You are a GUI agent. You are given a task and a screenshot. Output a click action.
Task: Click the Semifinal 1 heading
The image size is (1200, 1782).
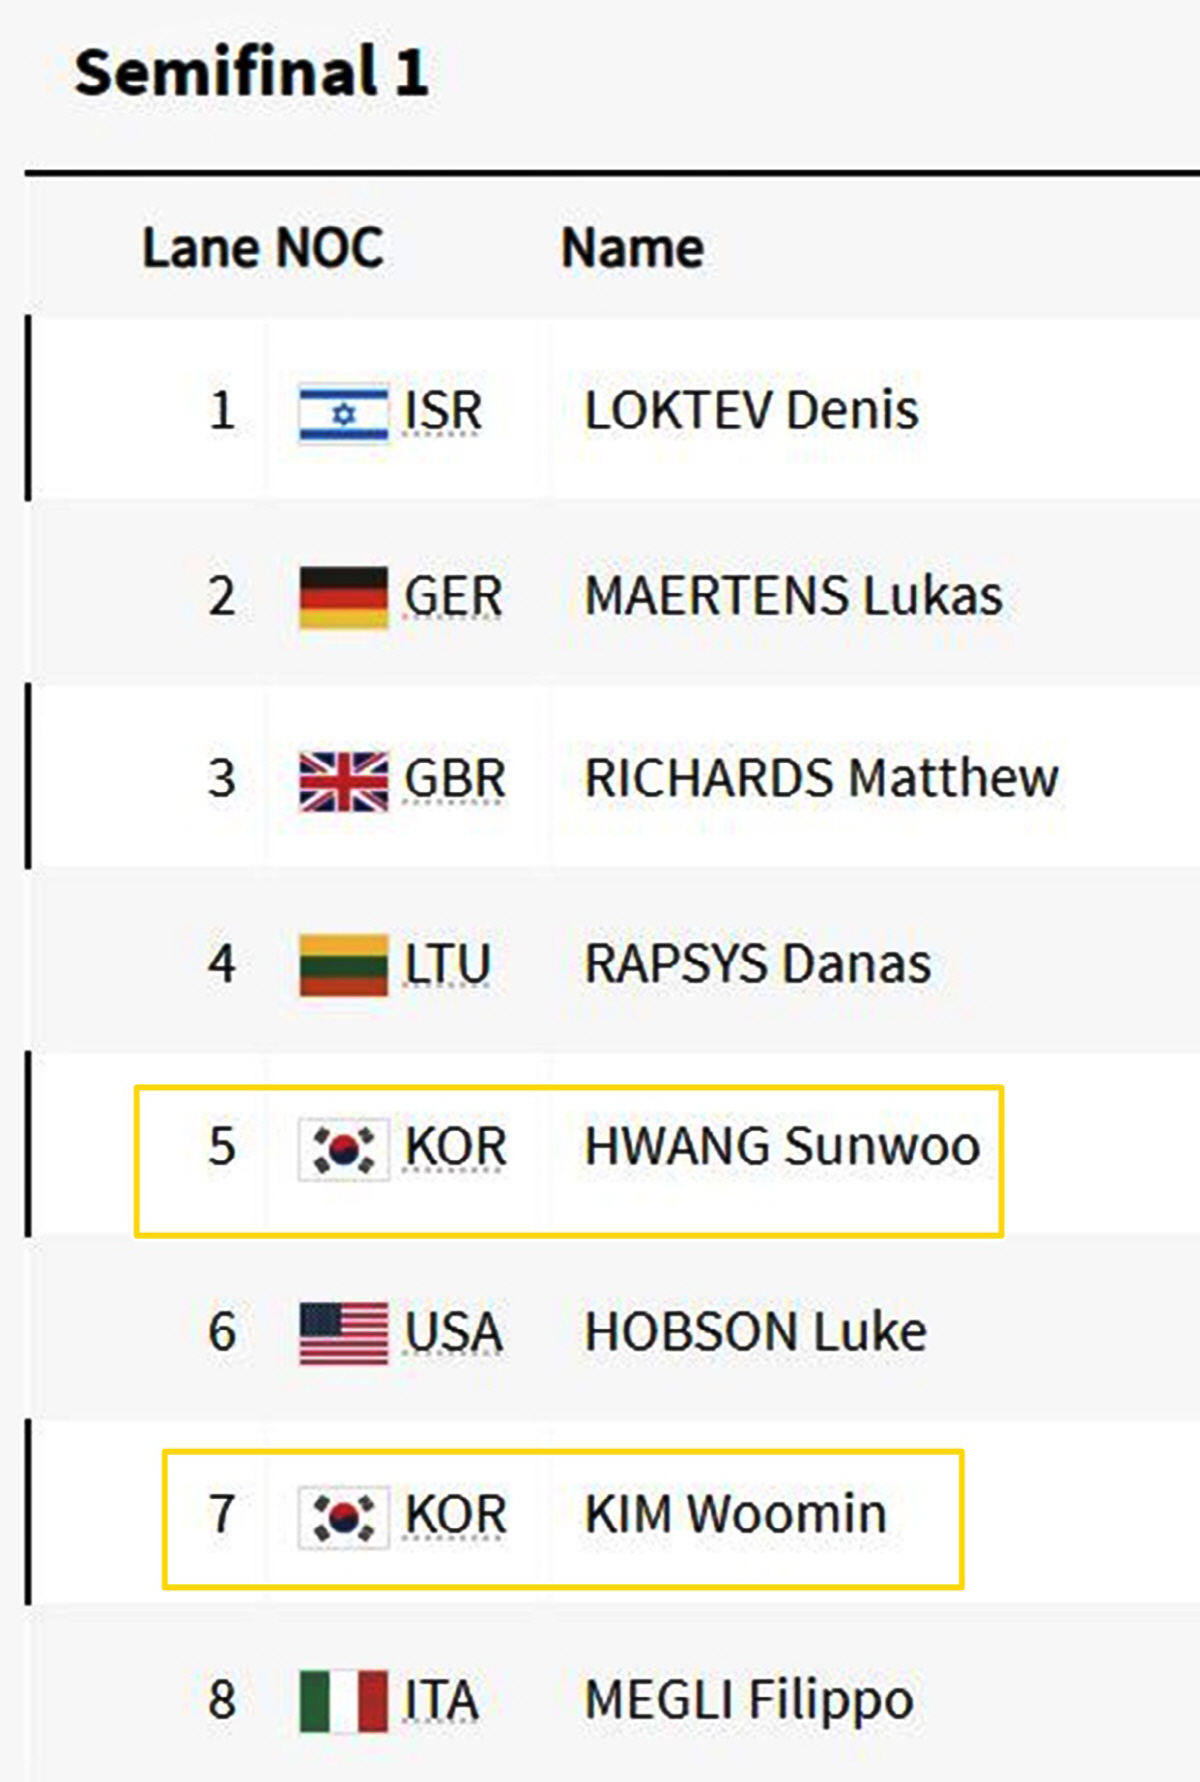point(251,72)
